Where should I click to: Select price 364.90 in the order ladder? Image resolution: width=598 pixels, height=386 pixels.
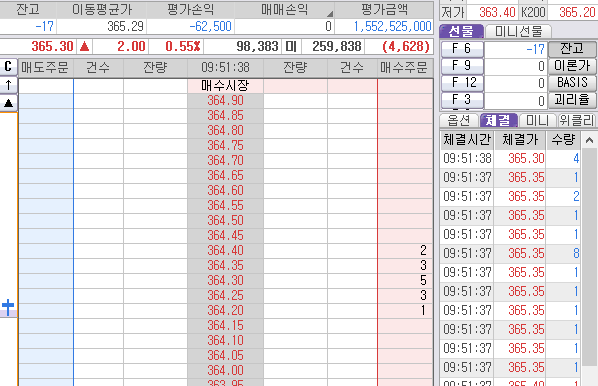(x=225, y=101)
